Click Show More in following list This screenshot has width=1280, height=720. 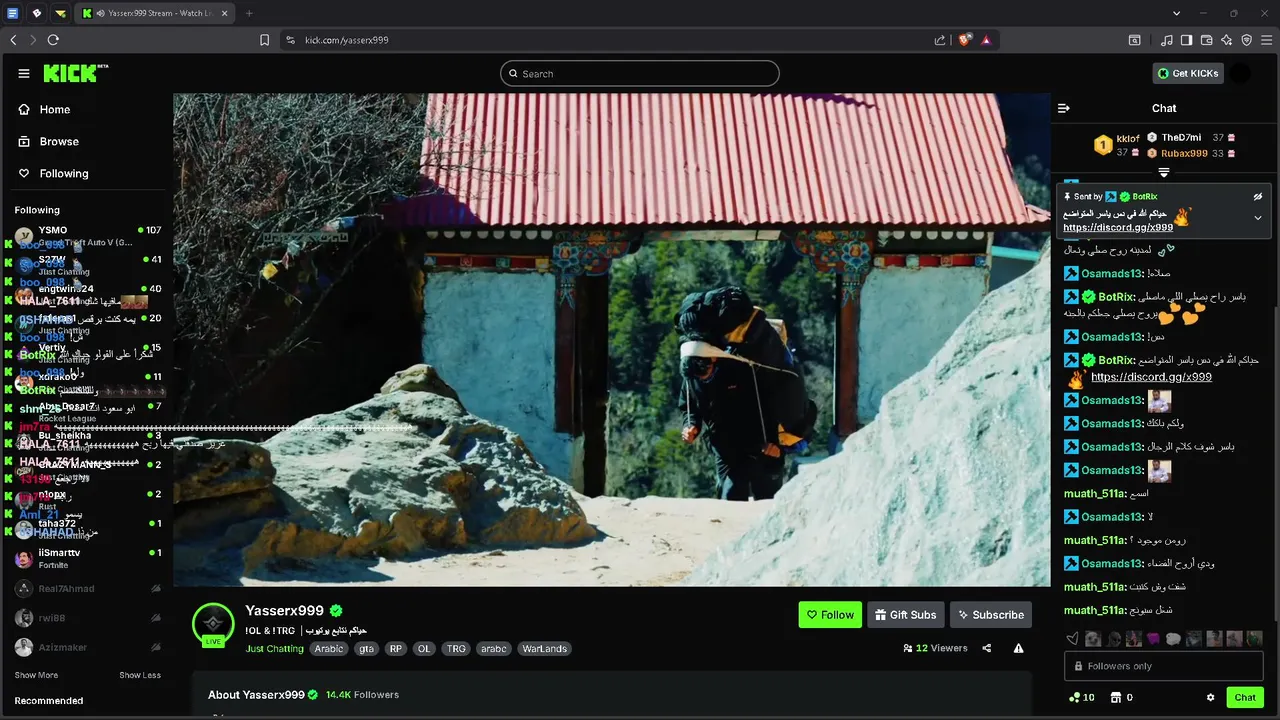pos(36,675)
